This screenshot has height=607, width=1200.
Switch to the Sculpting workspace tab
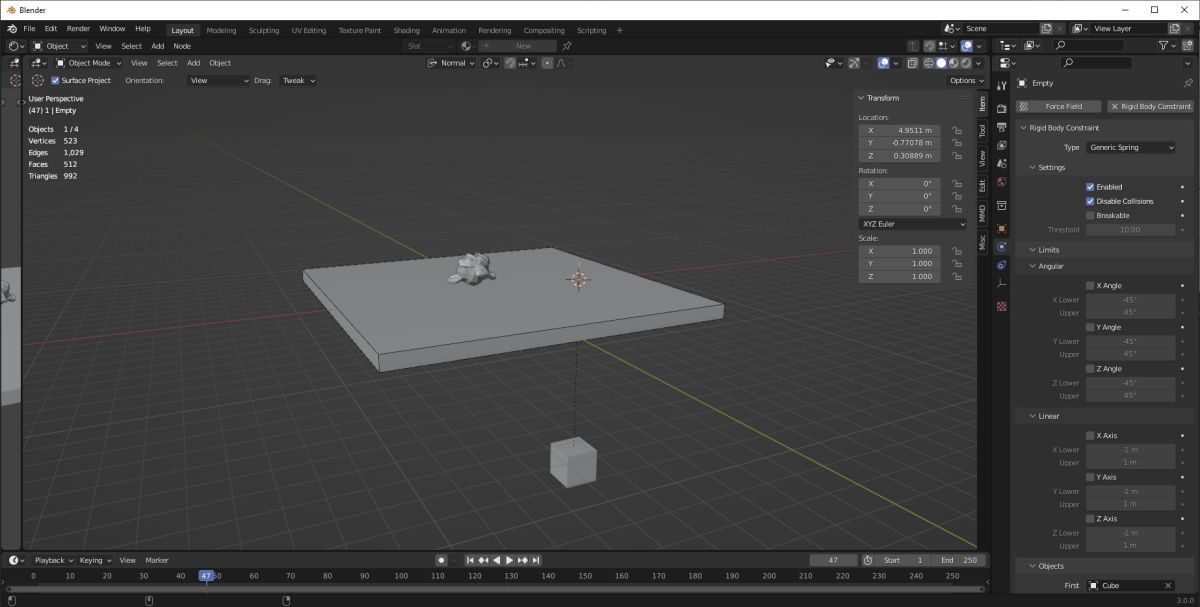click(x=264, y=30)
